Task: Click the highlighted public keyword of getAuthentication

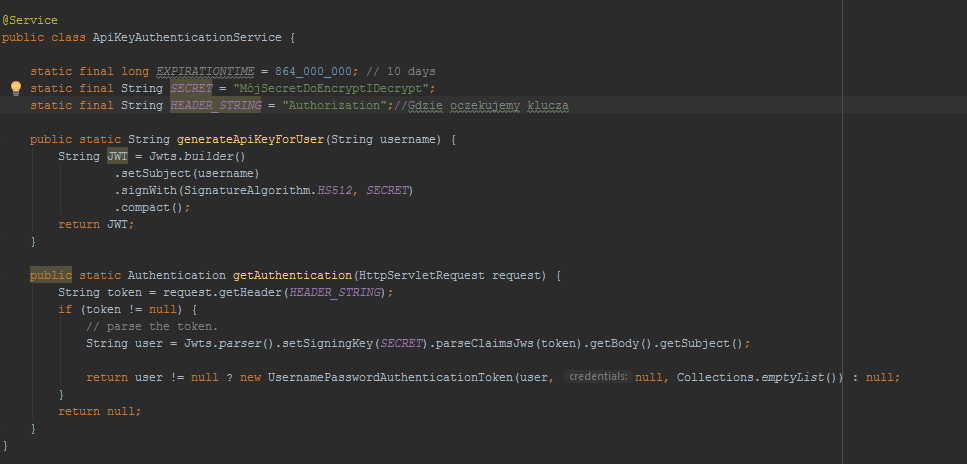Action: [x=51, y=275]
